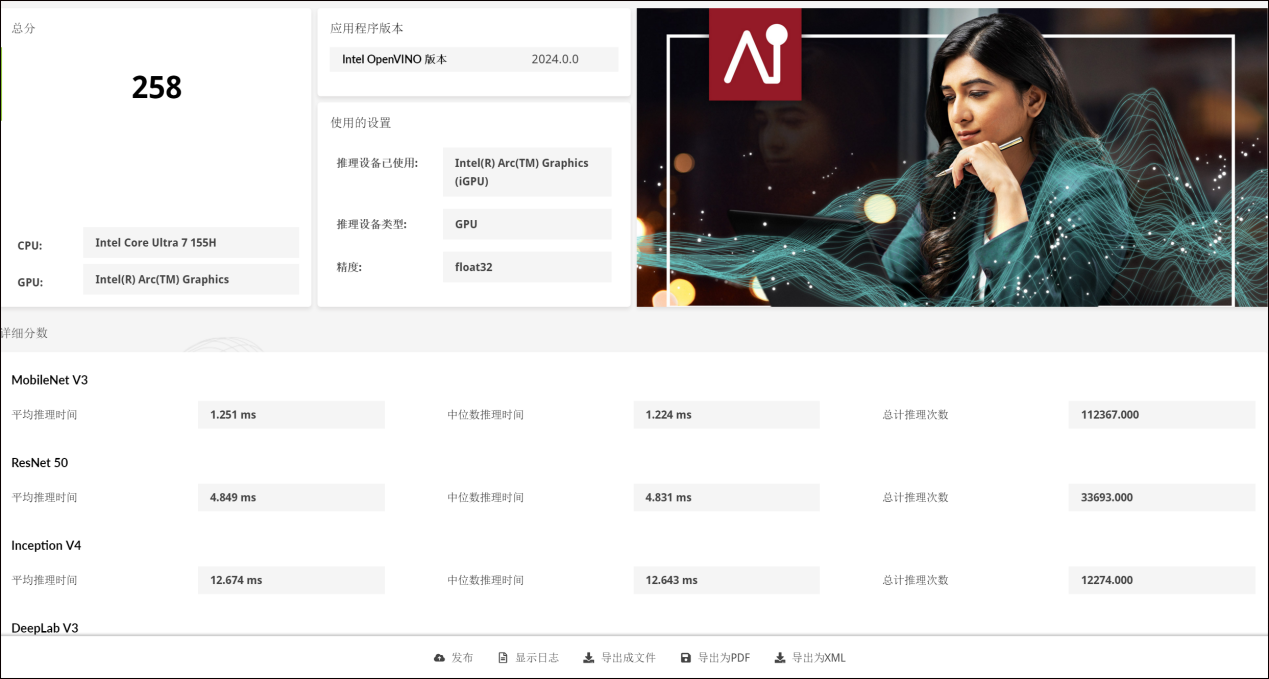Click the floppy disk icon for 导出为PDF
This screenshot has width=1269, height=679.
[685, 658]
